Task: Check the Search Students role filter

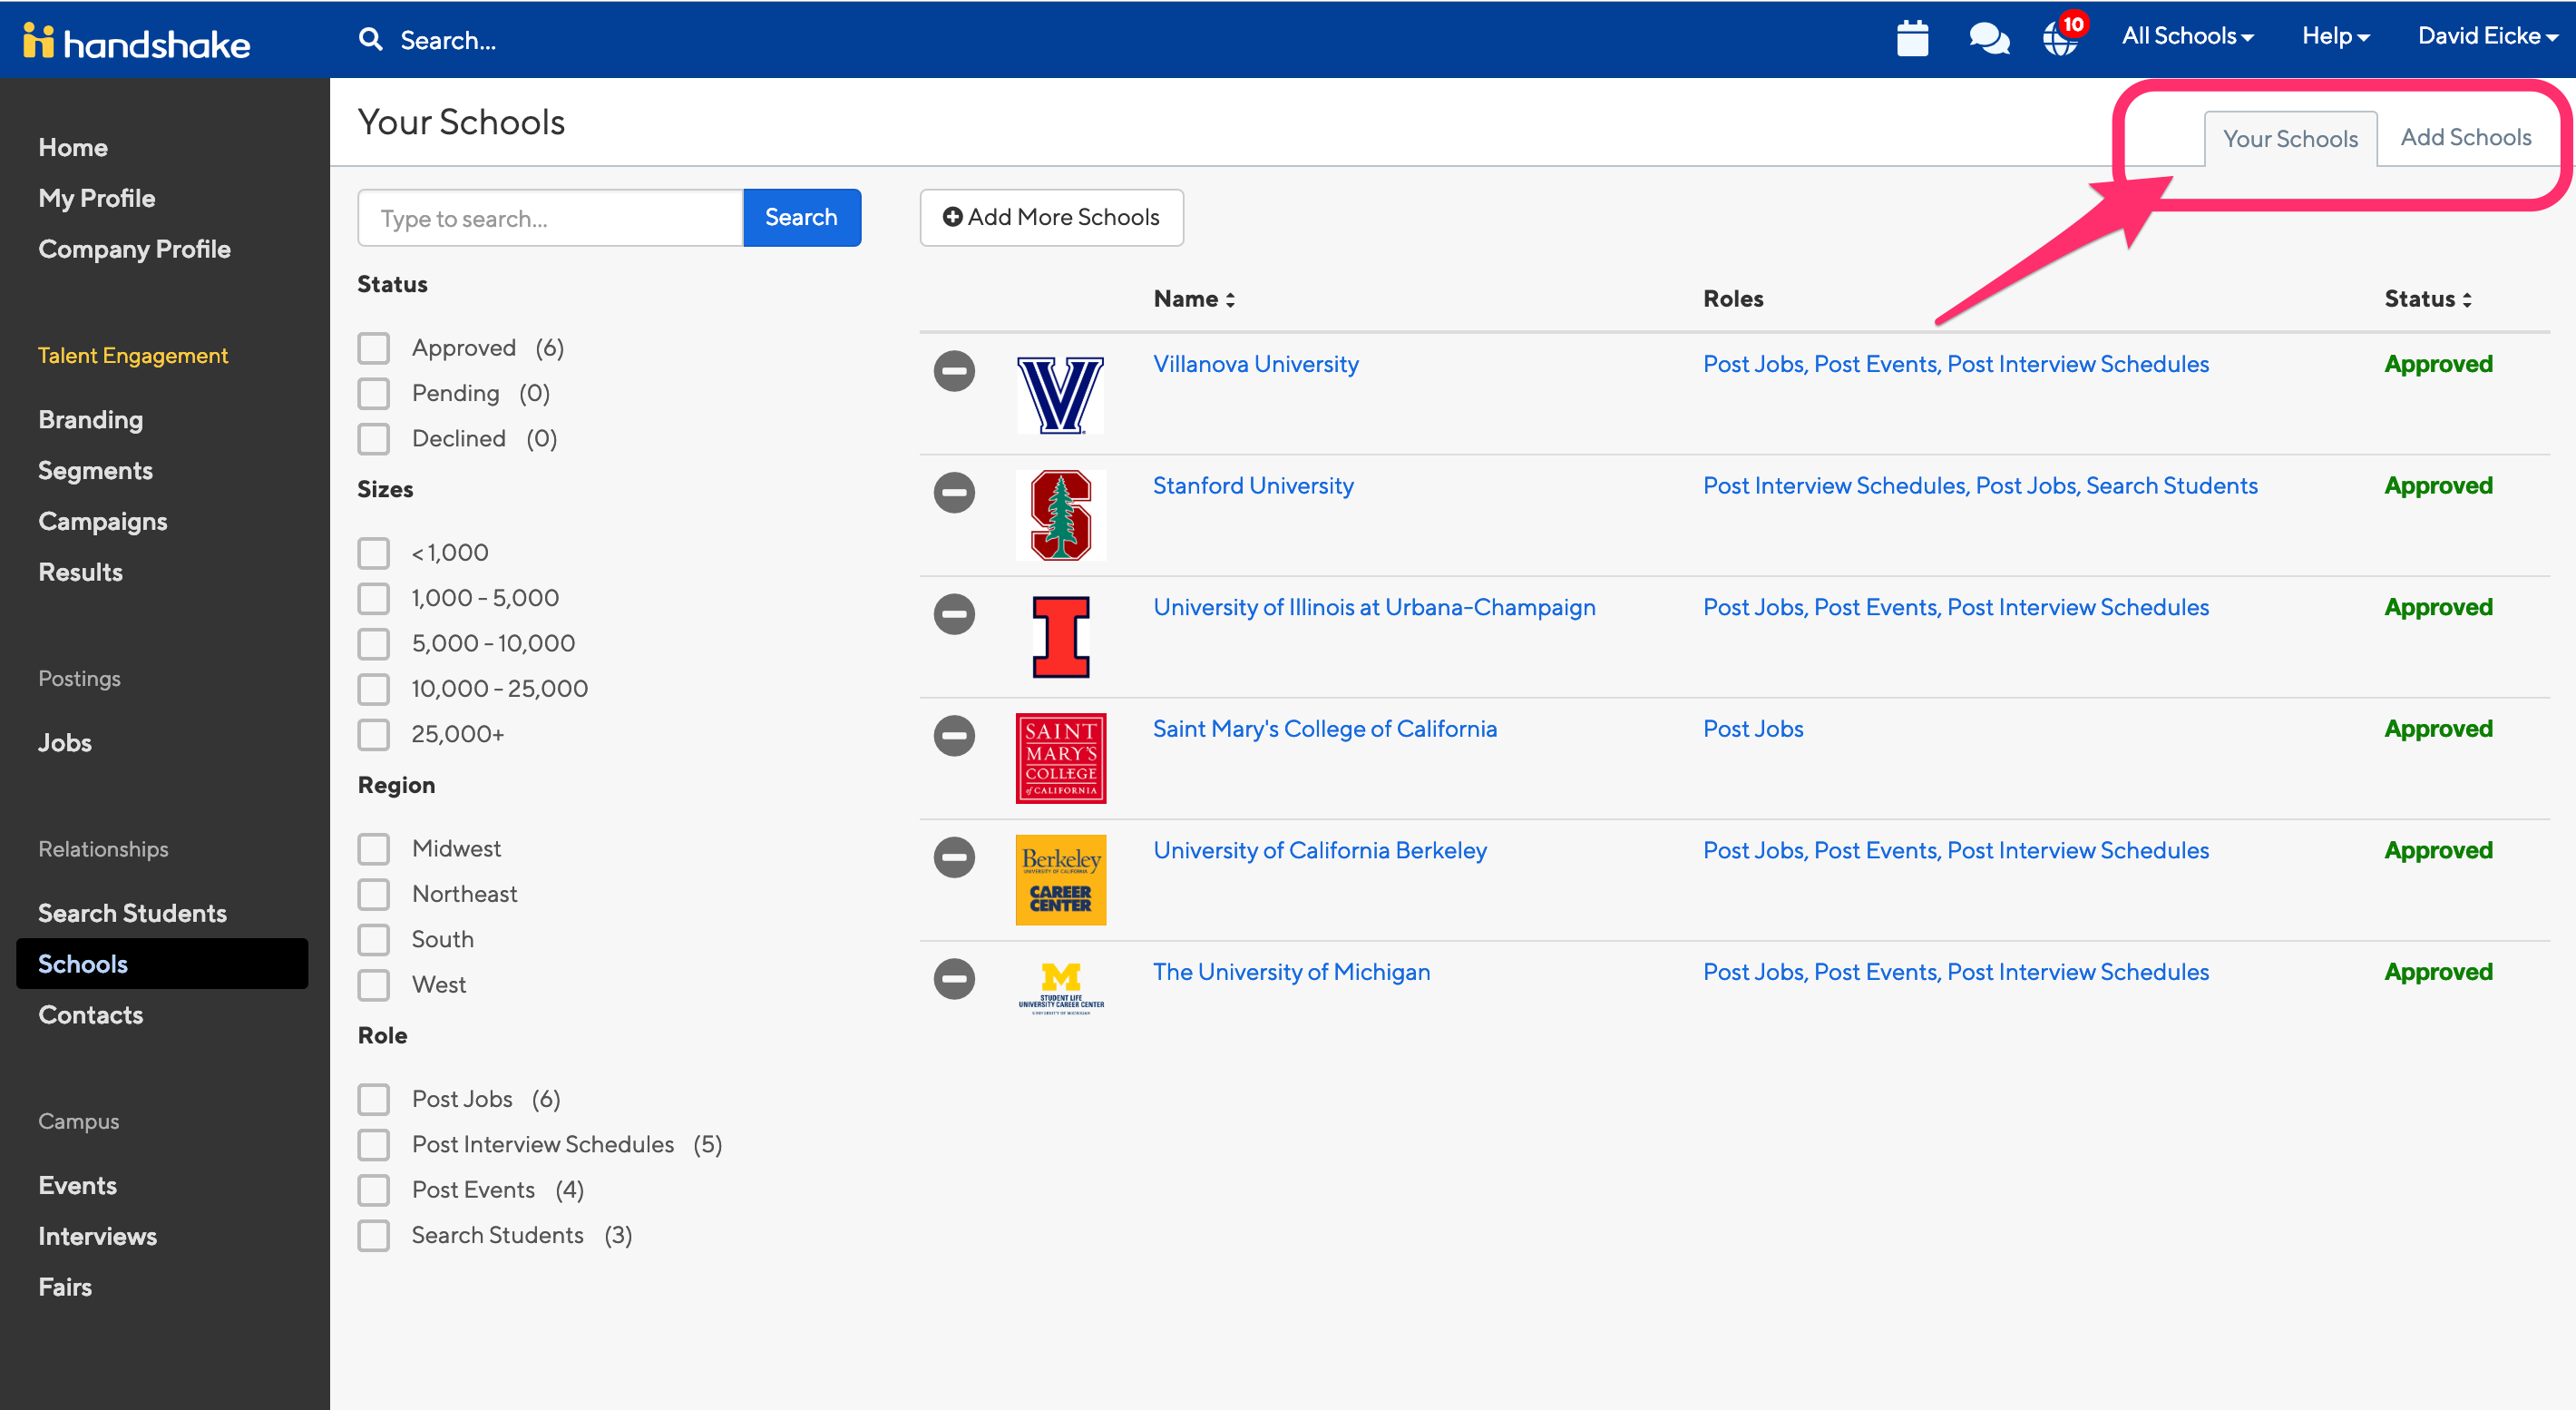Action: (374, 1236)
